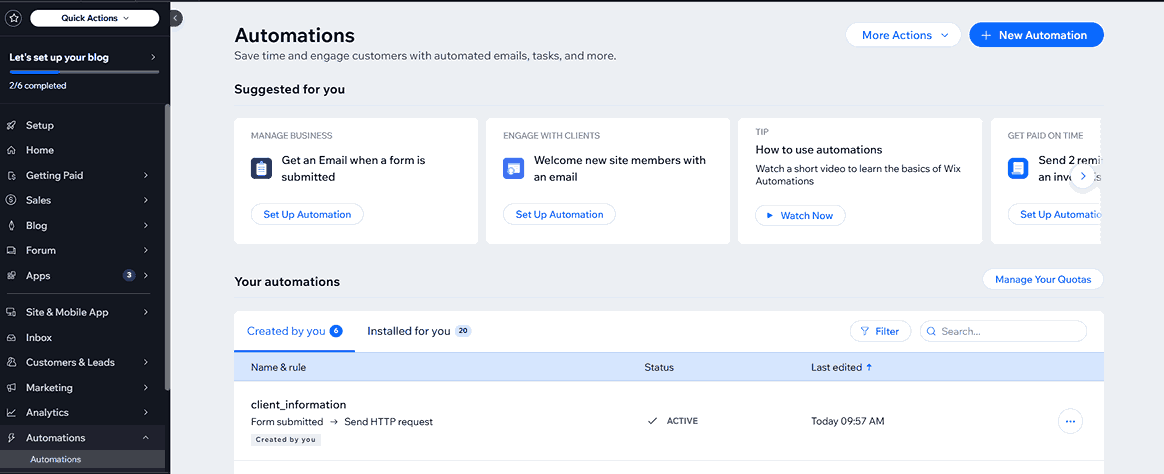
Task: Click the Inbox icon in sidebar
Action: [x=11, y=338]
